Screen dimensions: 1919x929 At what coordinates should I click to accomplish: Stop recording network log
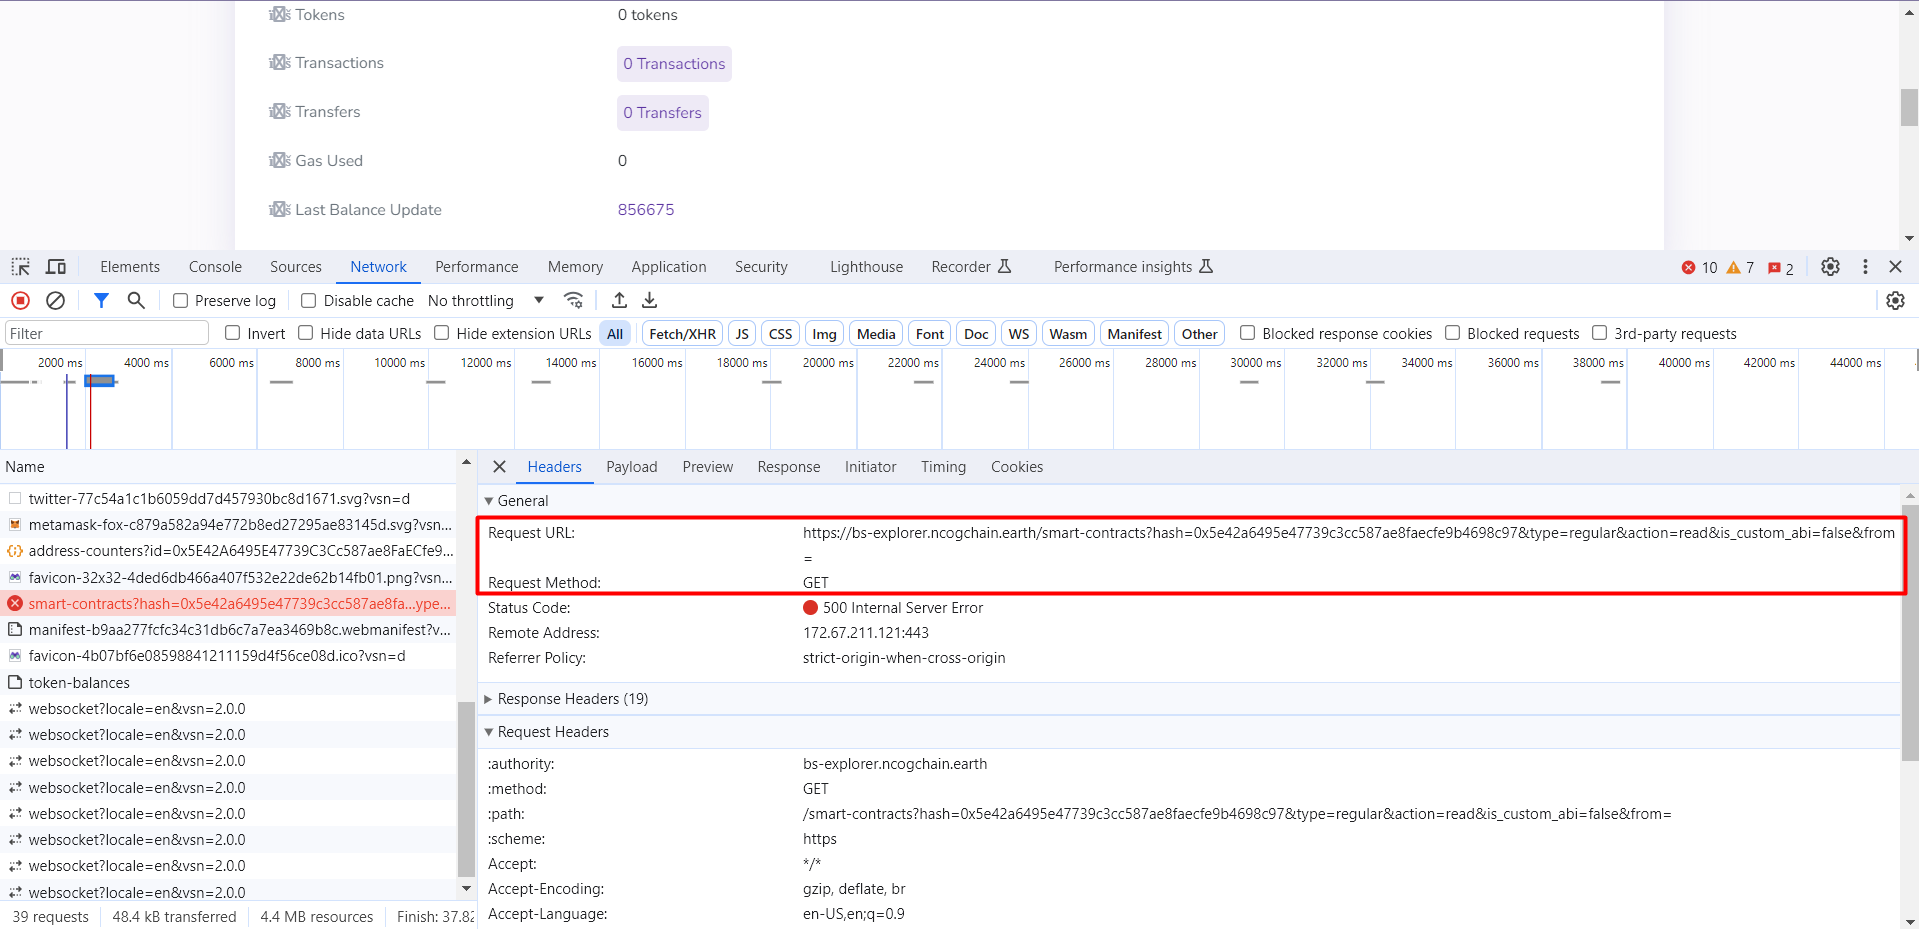pos(20,300)
